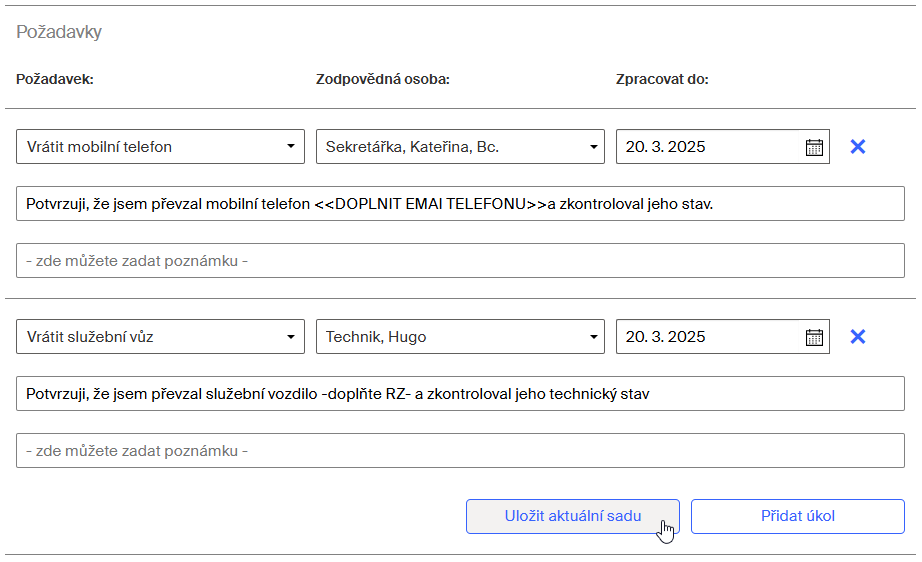922x562 pixels.
Task: Expand the Vrátit mobilní telefon dropdown
Action: 160,146
